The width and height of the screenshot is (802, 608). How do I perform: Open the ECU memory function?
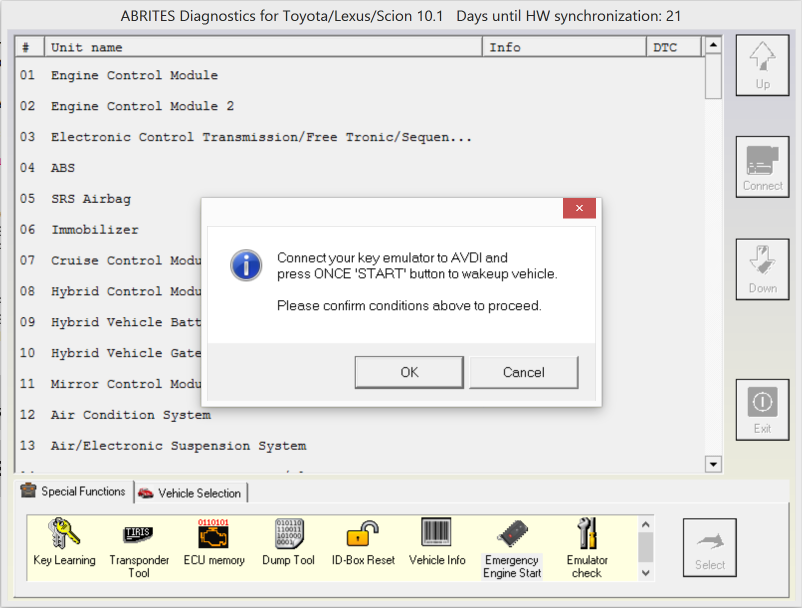[x=214, y=542]
